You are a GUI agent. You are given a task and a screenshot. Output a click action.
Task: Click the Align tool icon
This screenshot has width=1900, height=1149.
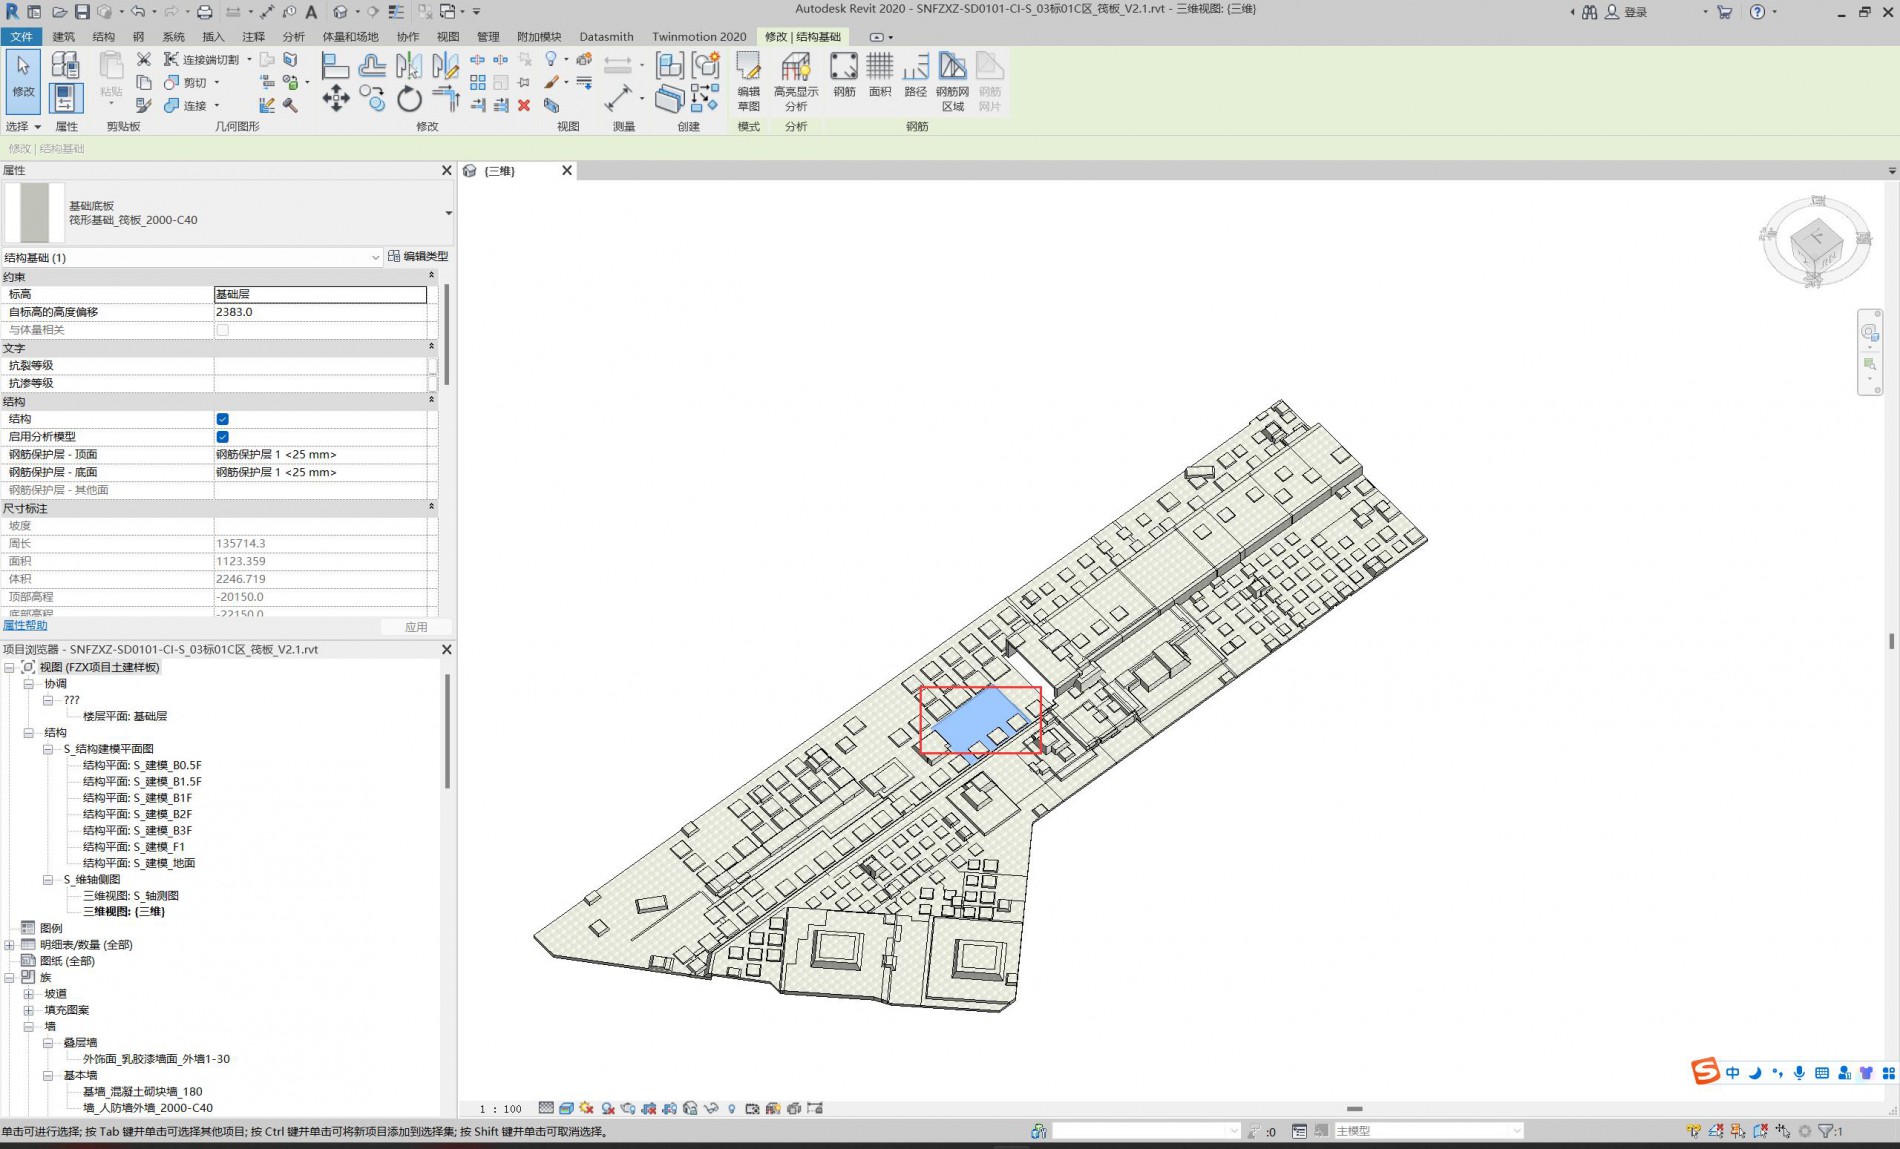(x=335, y=66)
